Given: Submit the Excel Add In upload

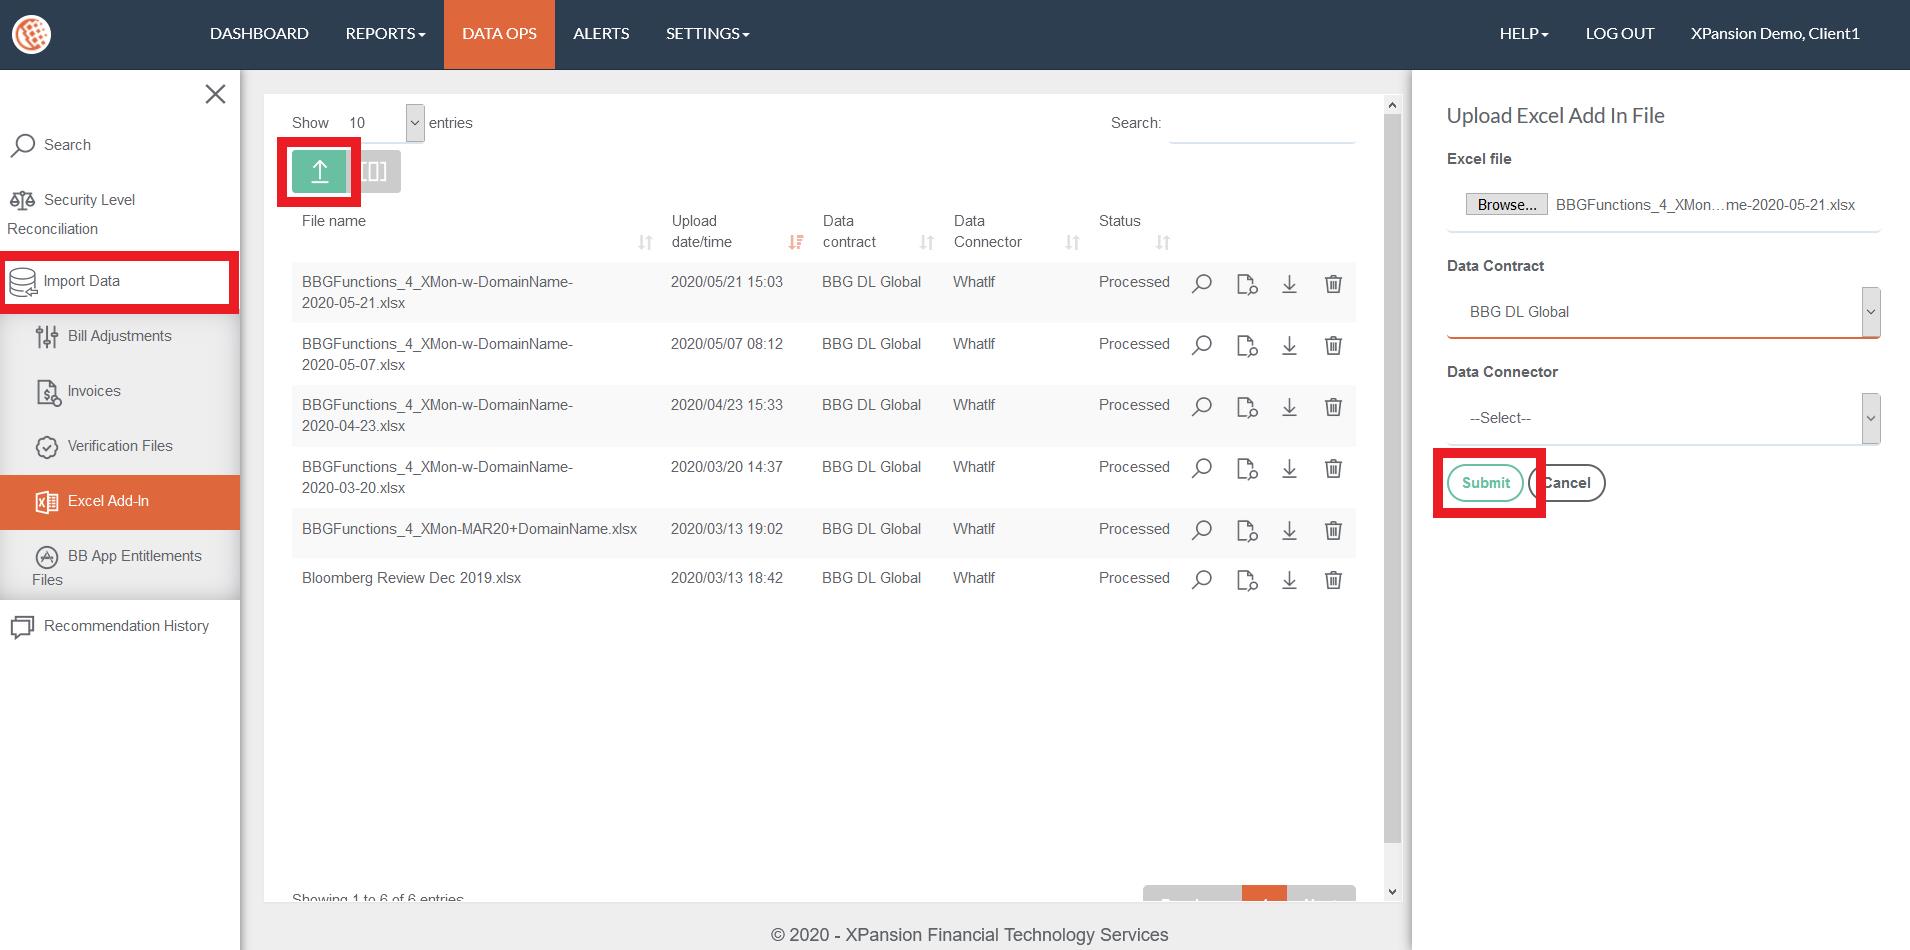Looking at the screenshot, I should (x=1485, y=483).
